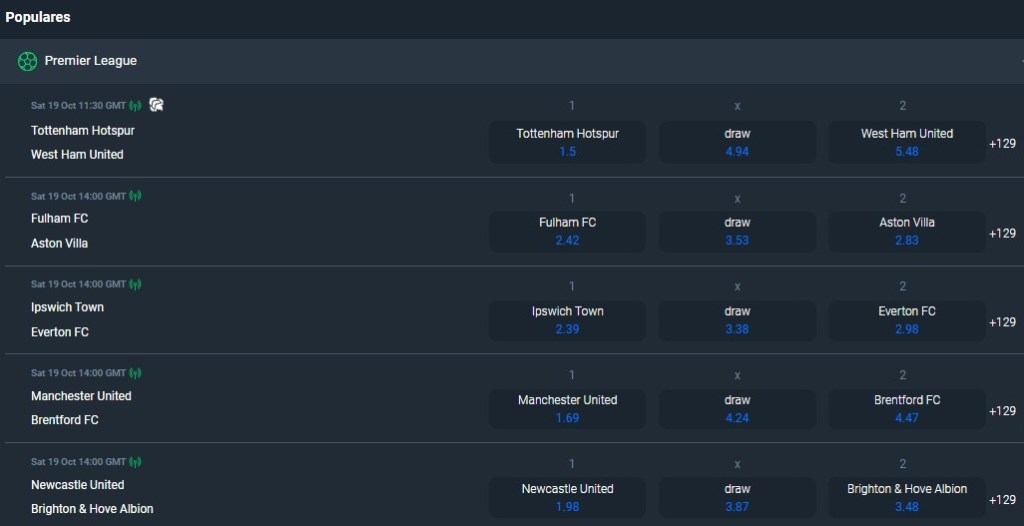Image resolution: width=1024 pixels, height=526 pixels.
Task: Expand +129 markets for Tottenham vs West Ham
Action: pyautogui.click(x=1002, y=144)
